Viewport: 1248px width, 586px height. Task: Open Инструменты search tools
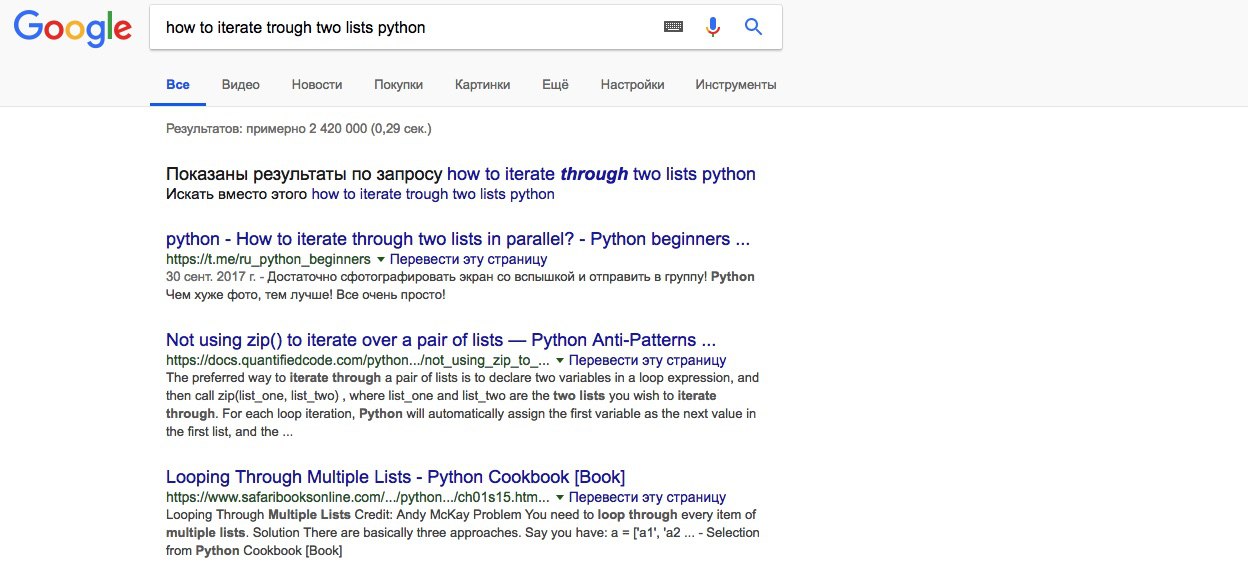click(x=736, y=85)
